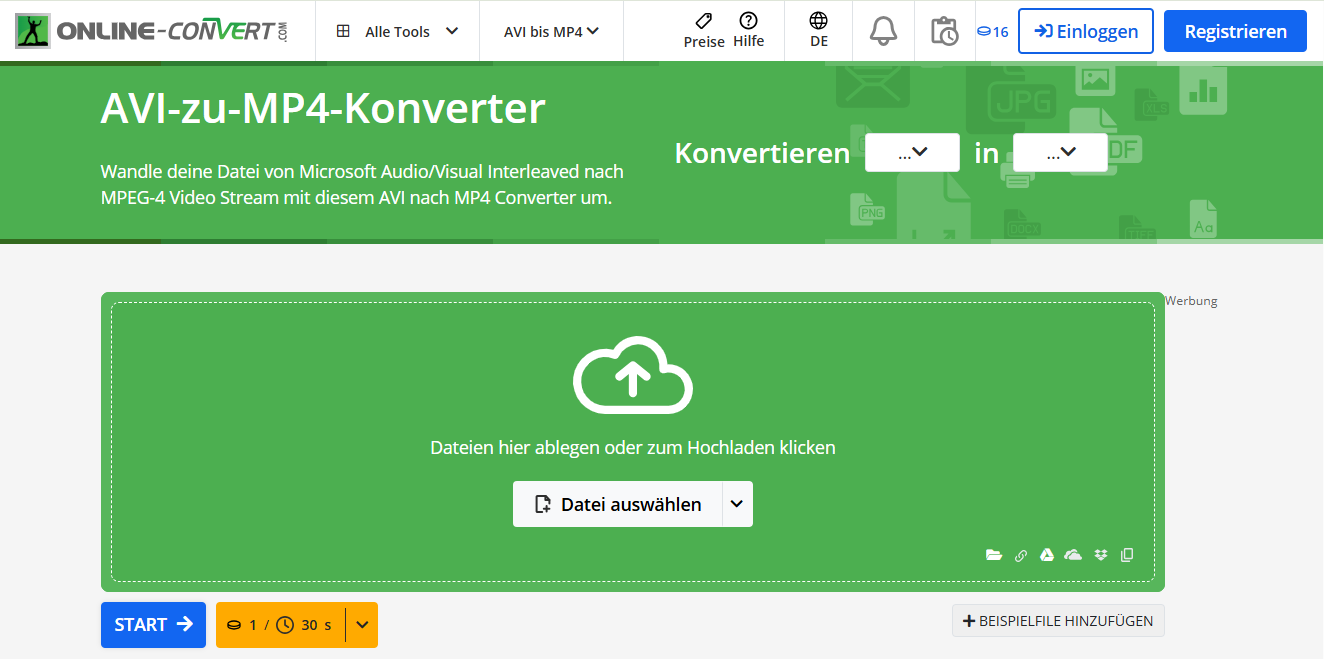Open the Hilfe menu
Screen dimensions: 1324x659
click(751, 30)
